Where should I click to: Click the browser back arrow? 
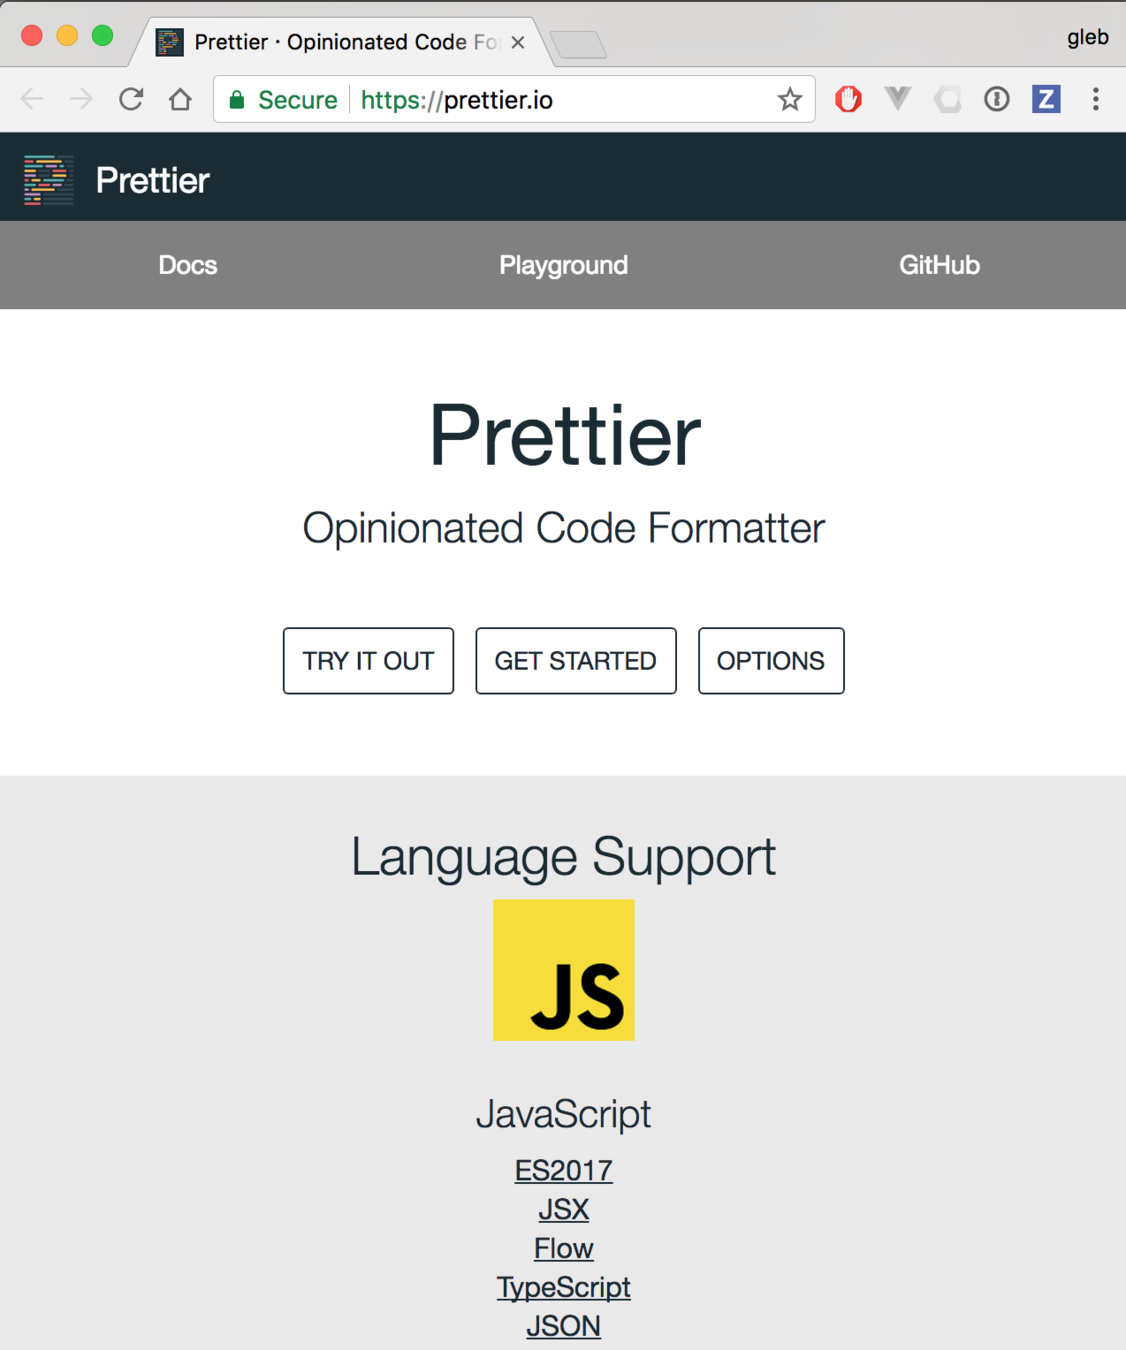pos(32,99)
